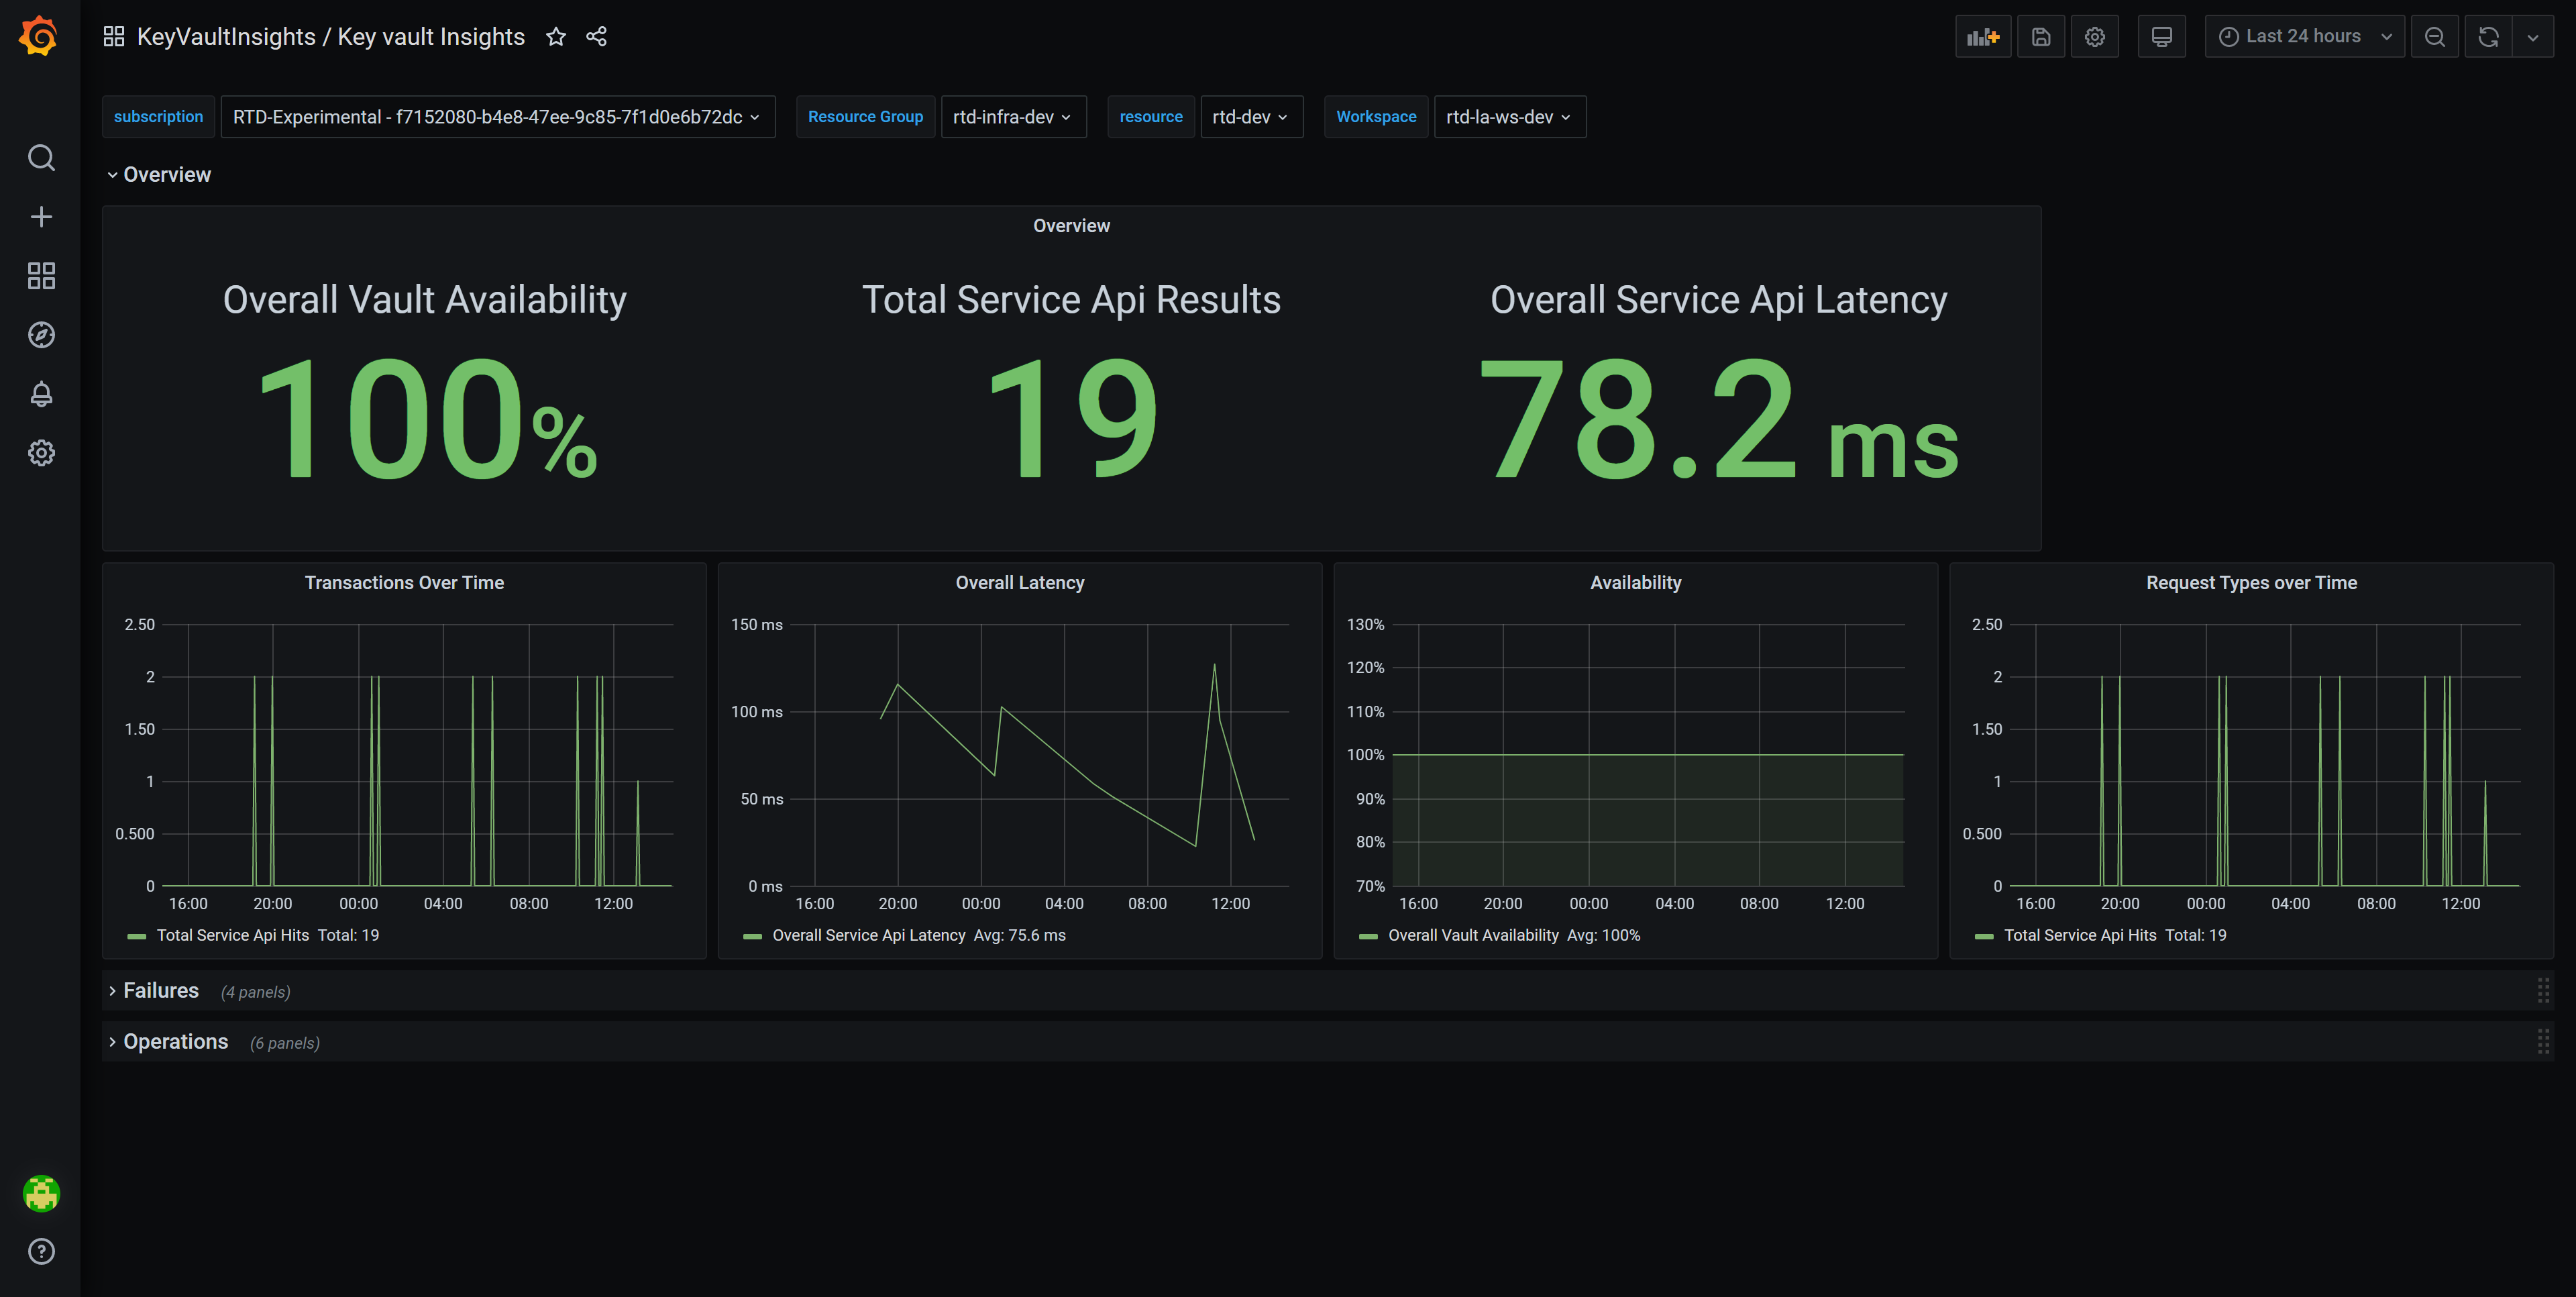2576x1297 pixels.
Task: Click the Save dashboard icon
Action: tap(2041, 37)
